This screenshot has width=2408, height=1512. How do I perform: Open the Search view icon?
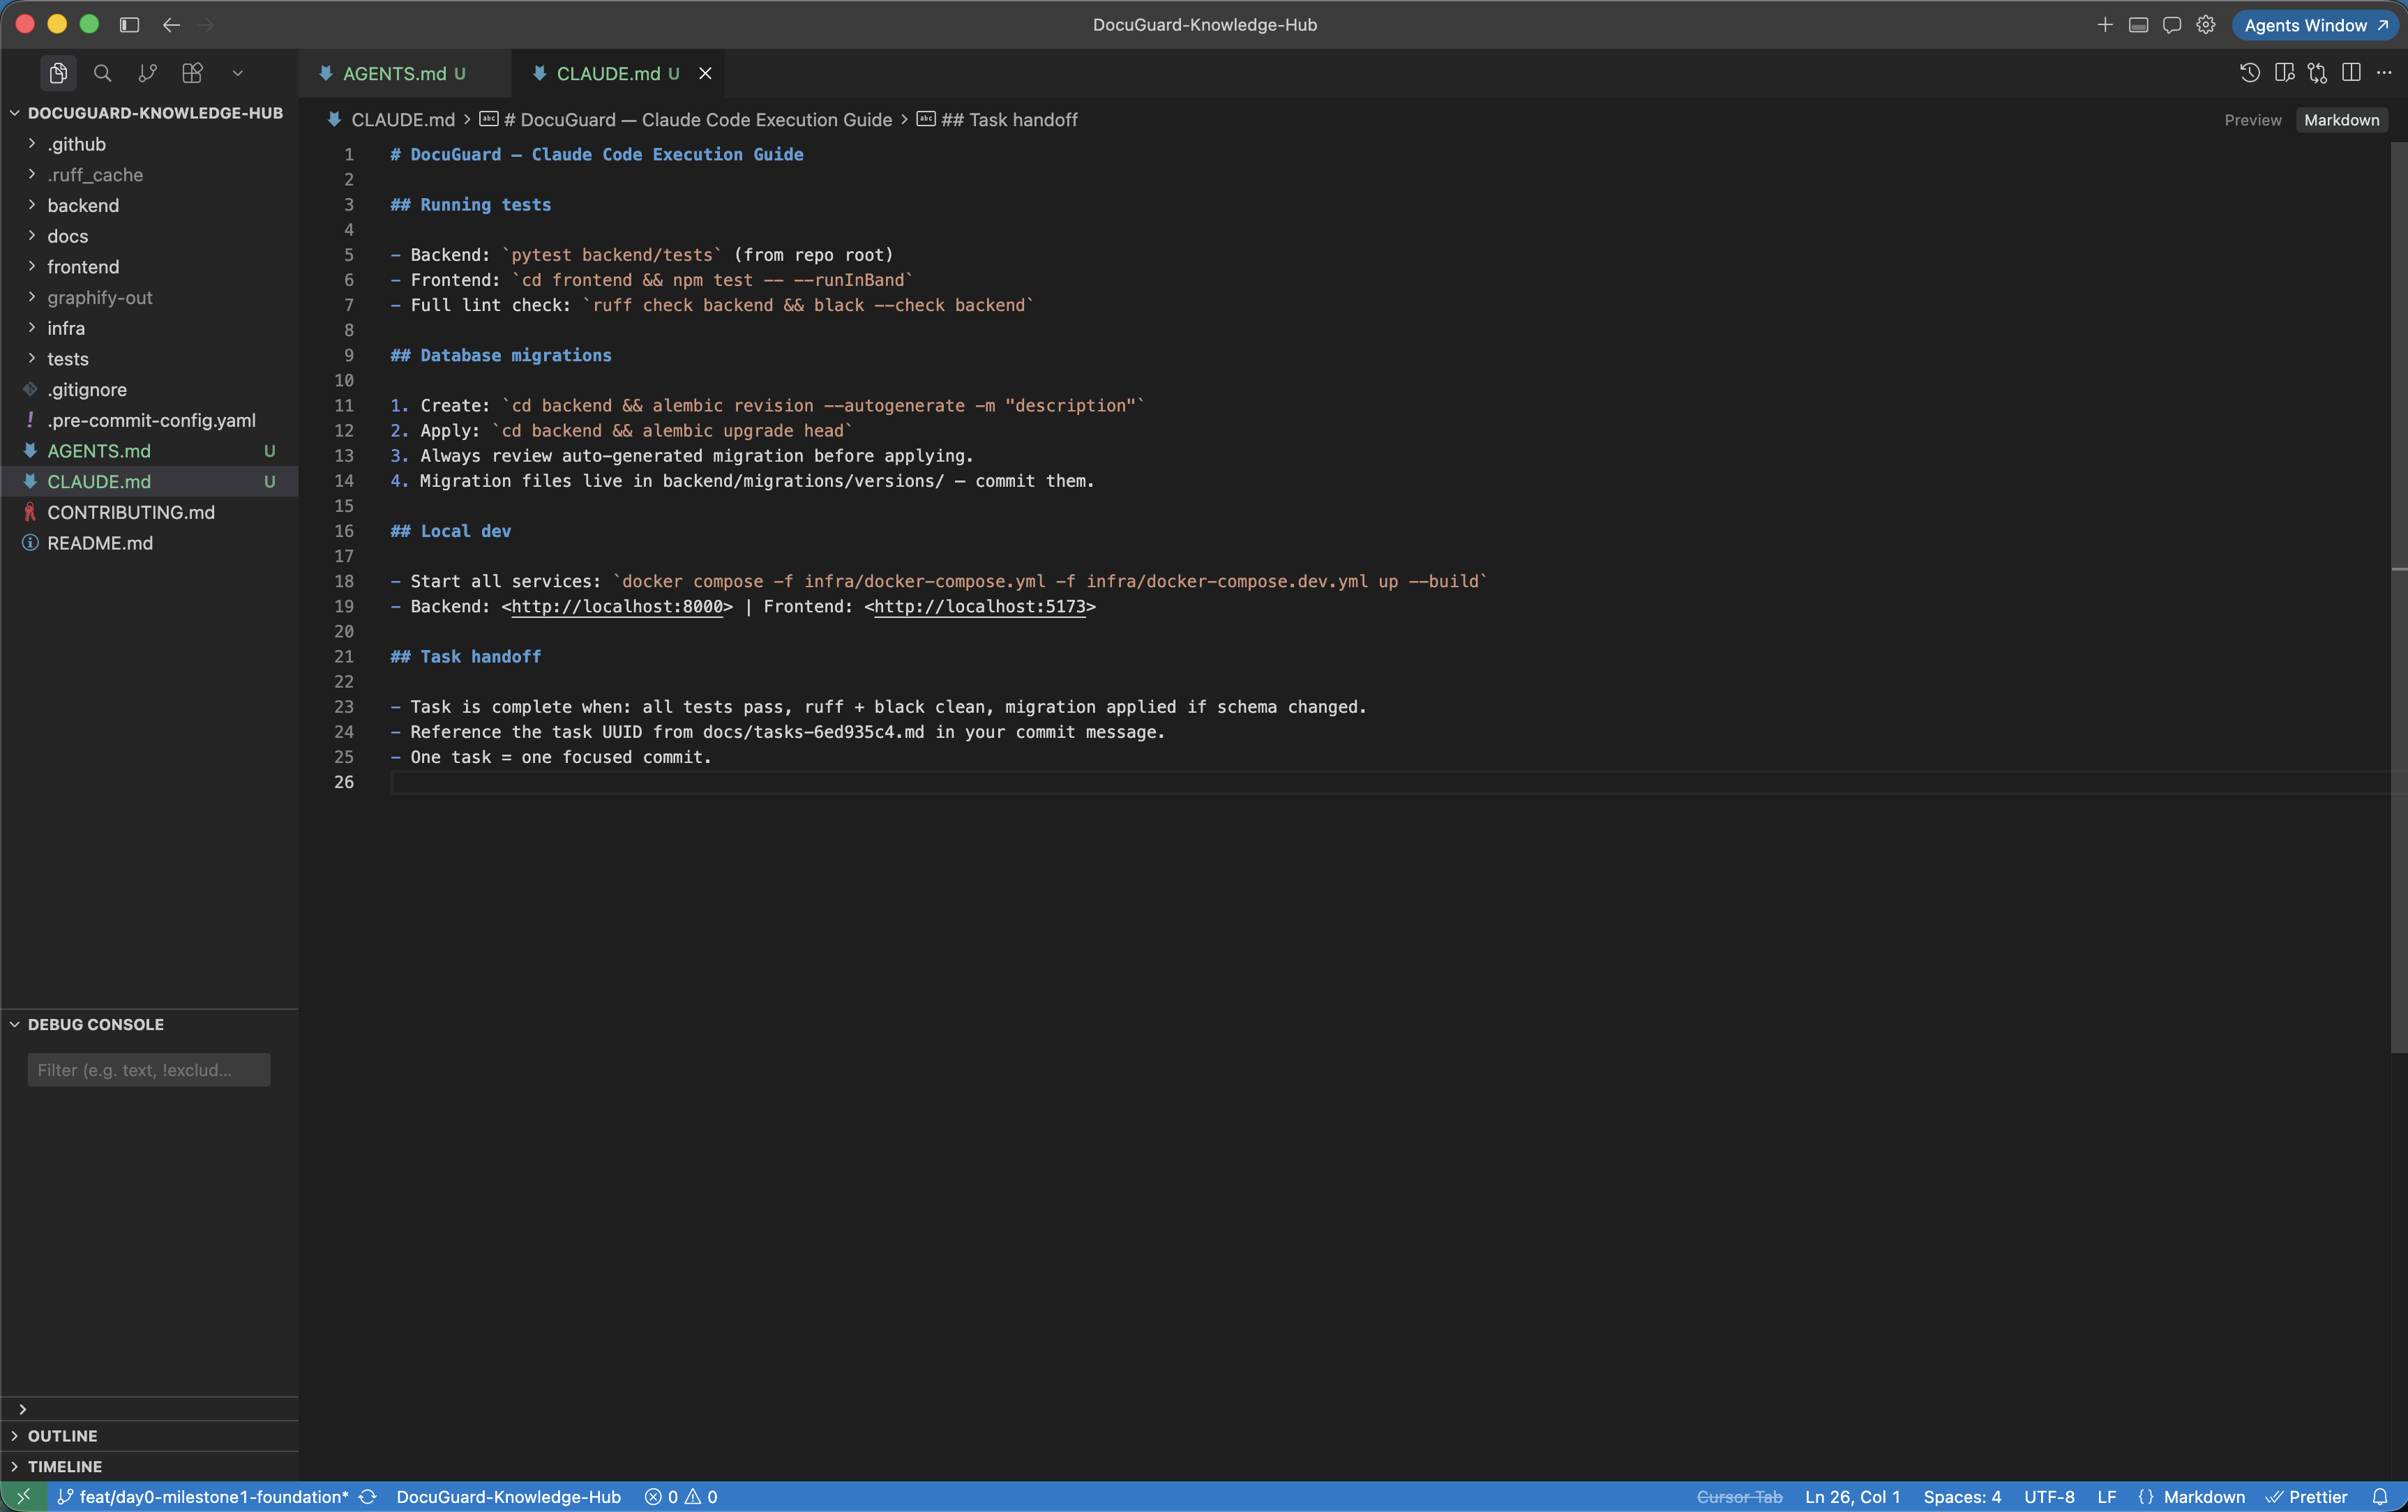tap(102, 73)
